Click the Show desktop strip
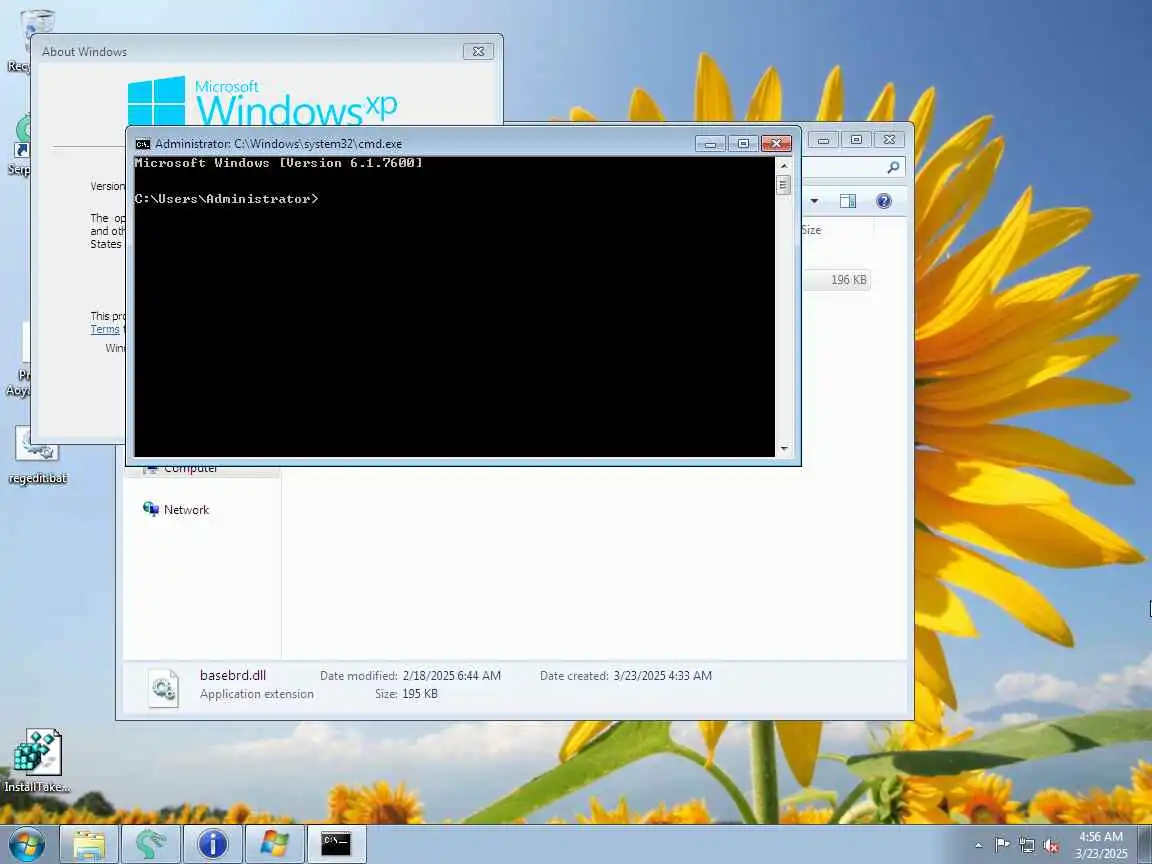1152x864 pixels. pos(1145,844)
